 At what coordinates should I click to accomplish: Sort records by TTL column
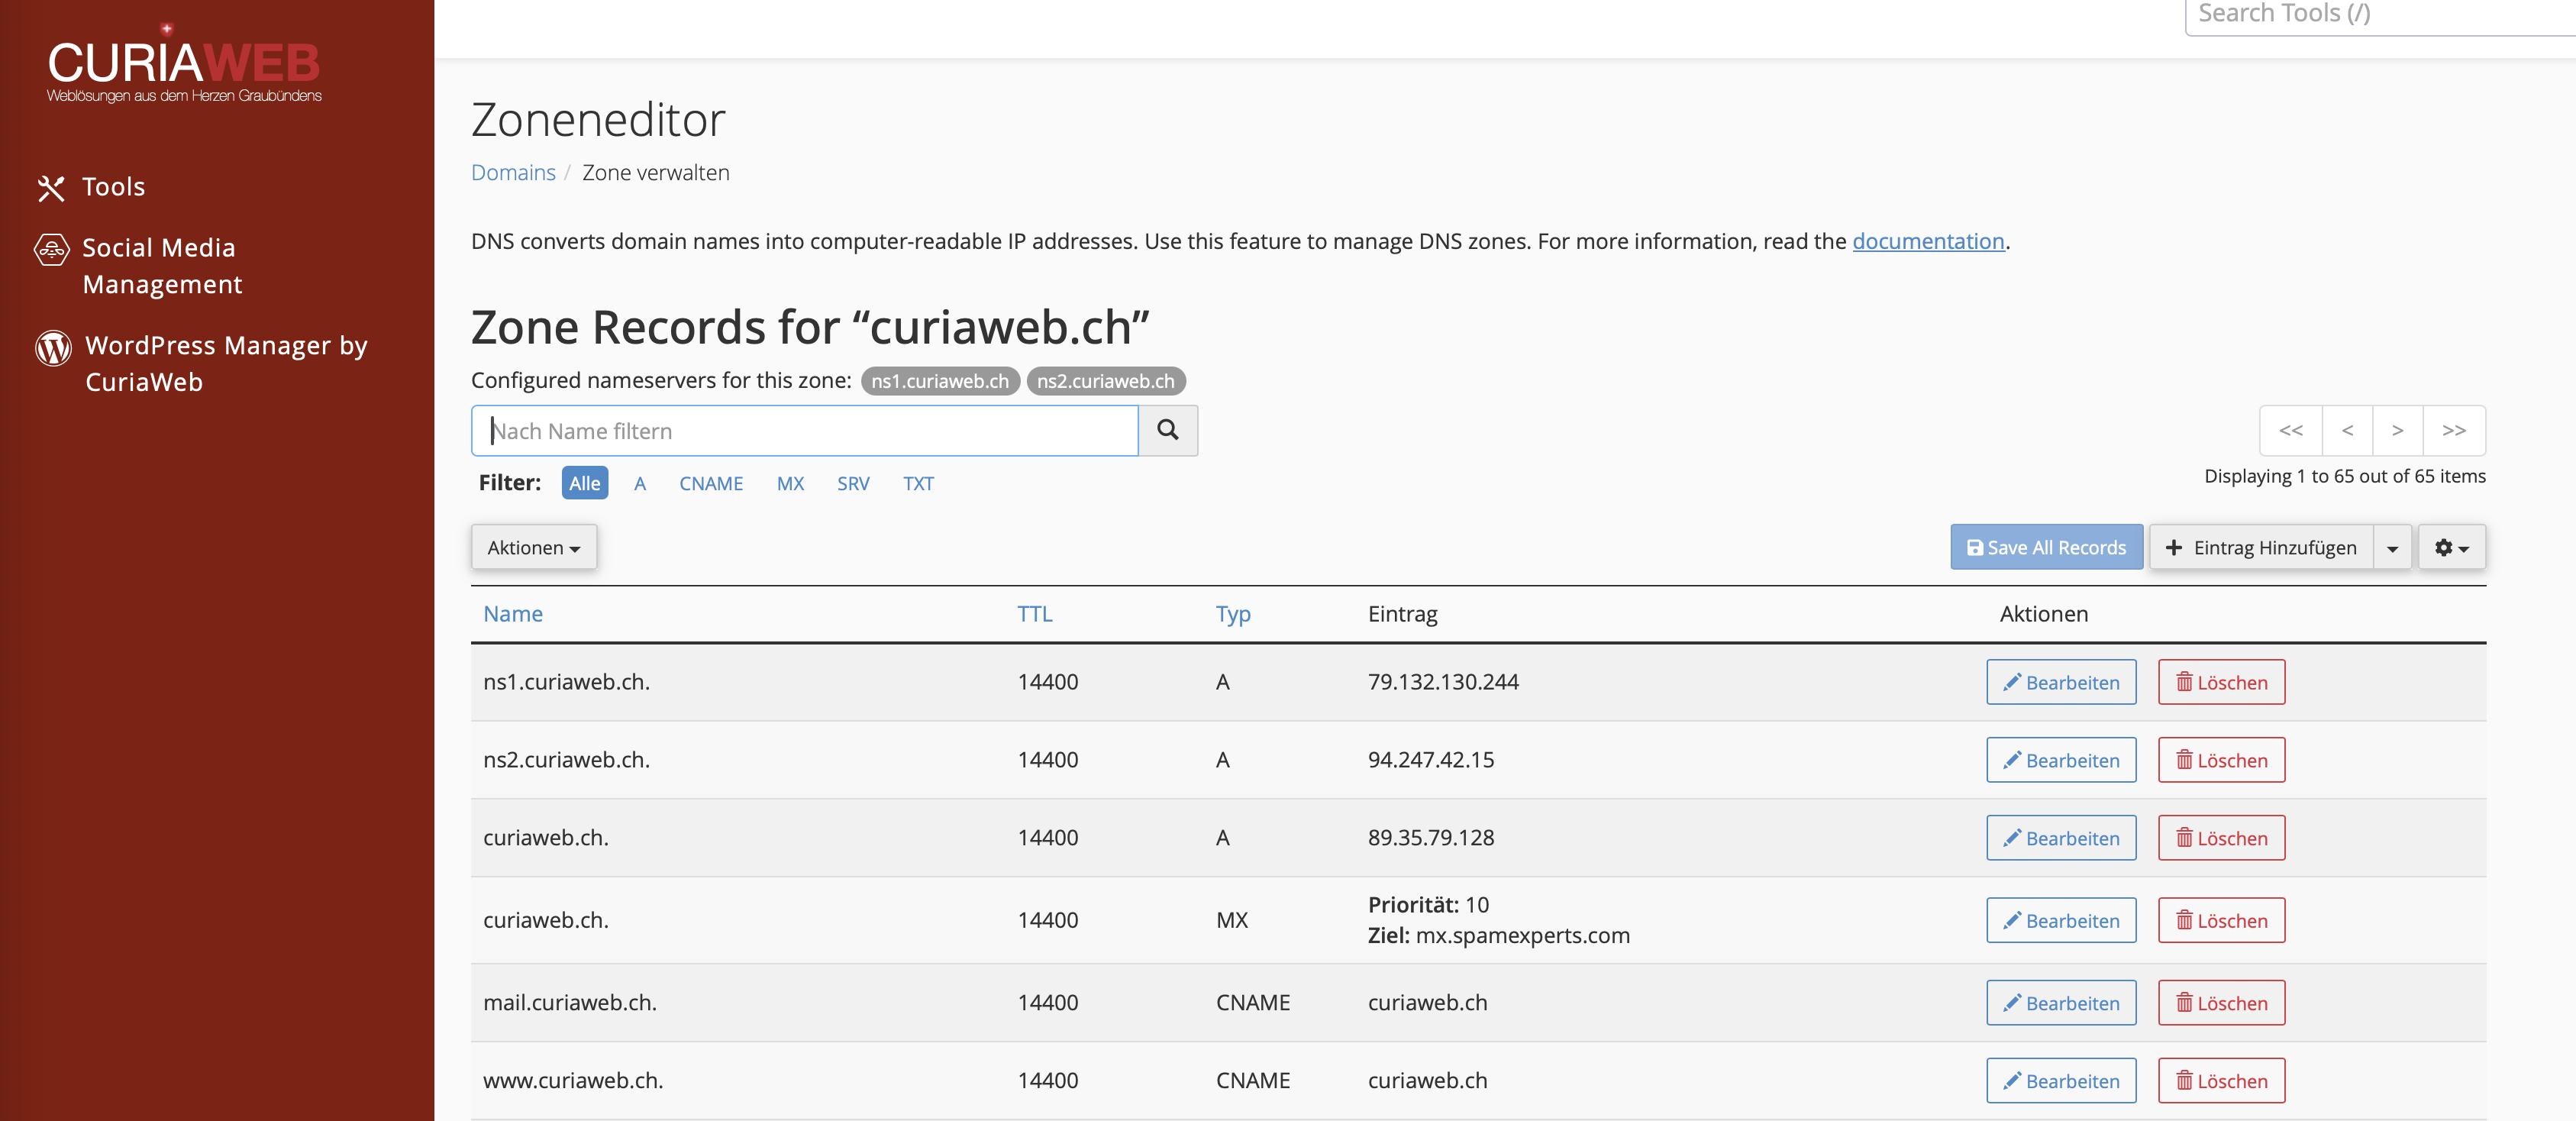(1035, 614)
